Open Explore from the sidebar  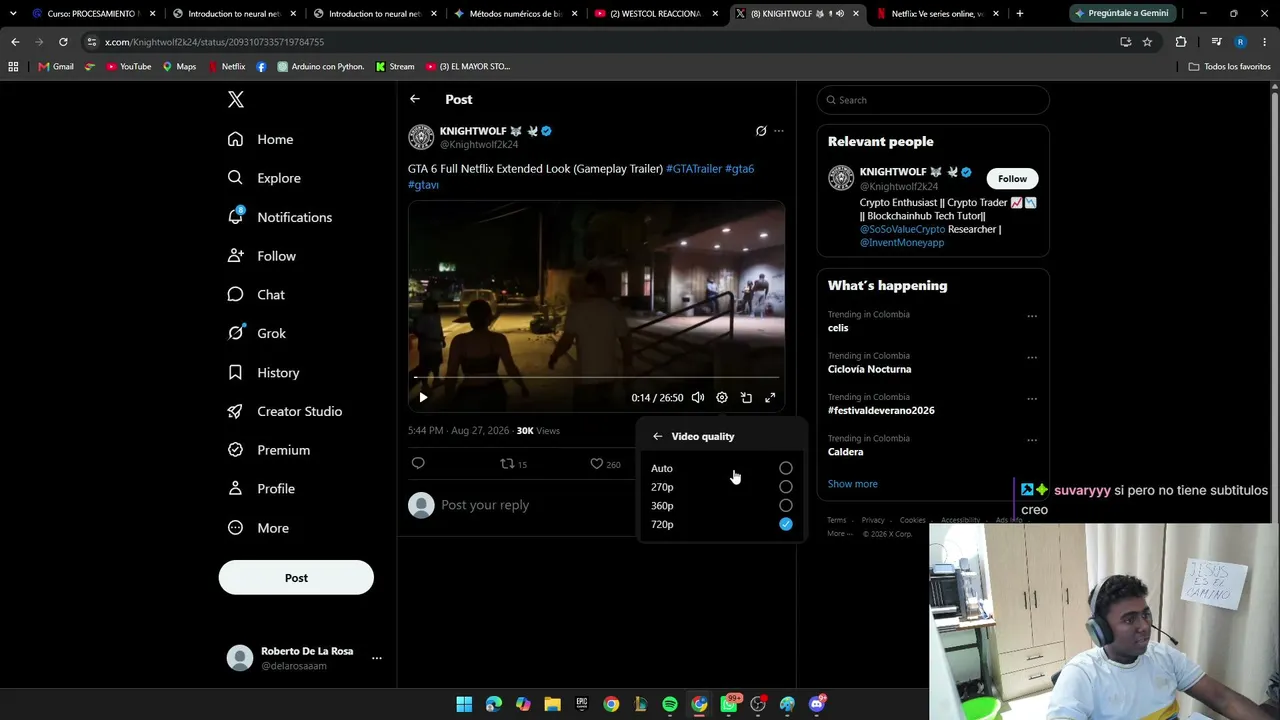264,178
